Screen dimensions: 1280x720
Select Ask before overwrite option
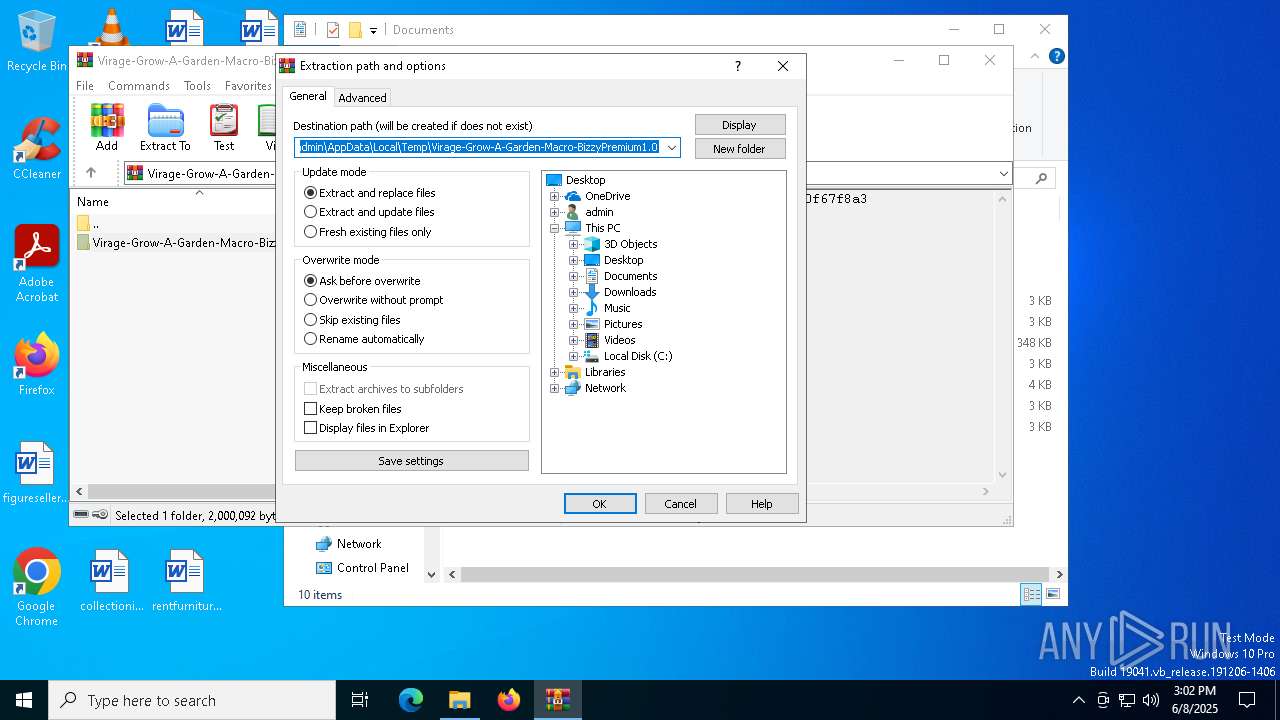tap(362, 281)
